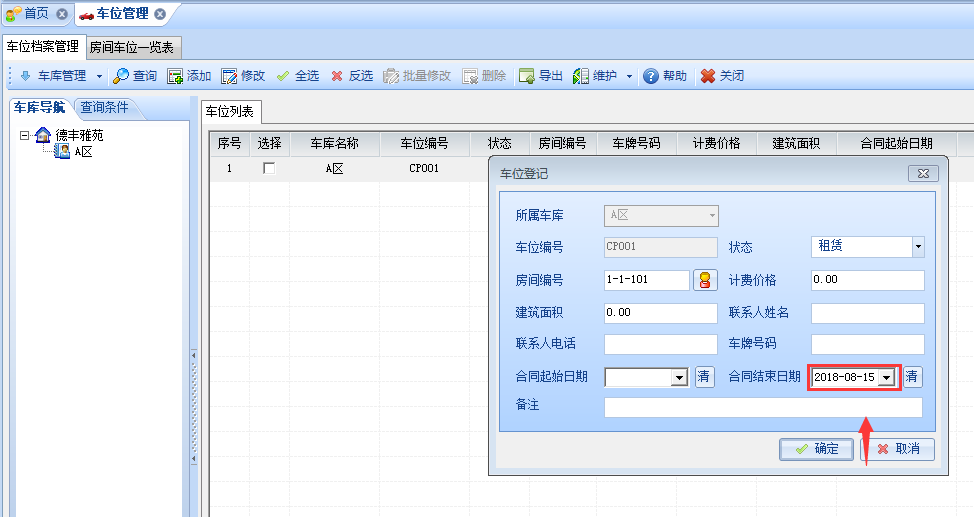Click the 联系人电话 input field
This screenshot has width=974, height=517.
(661, 344)
